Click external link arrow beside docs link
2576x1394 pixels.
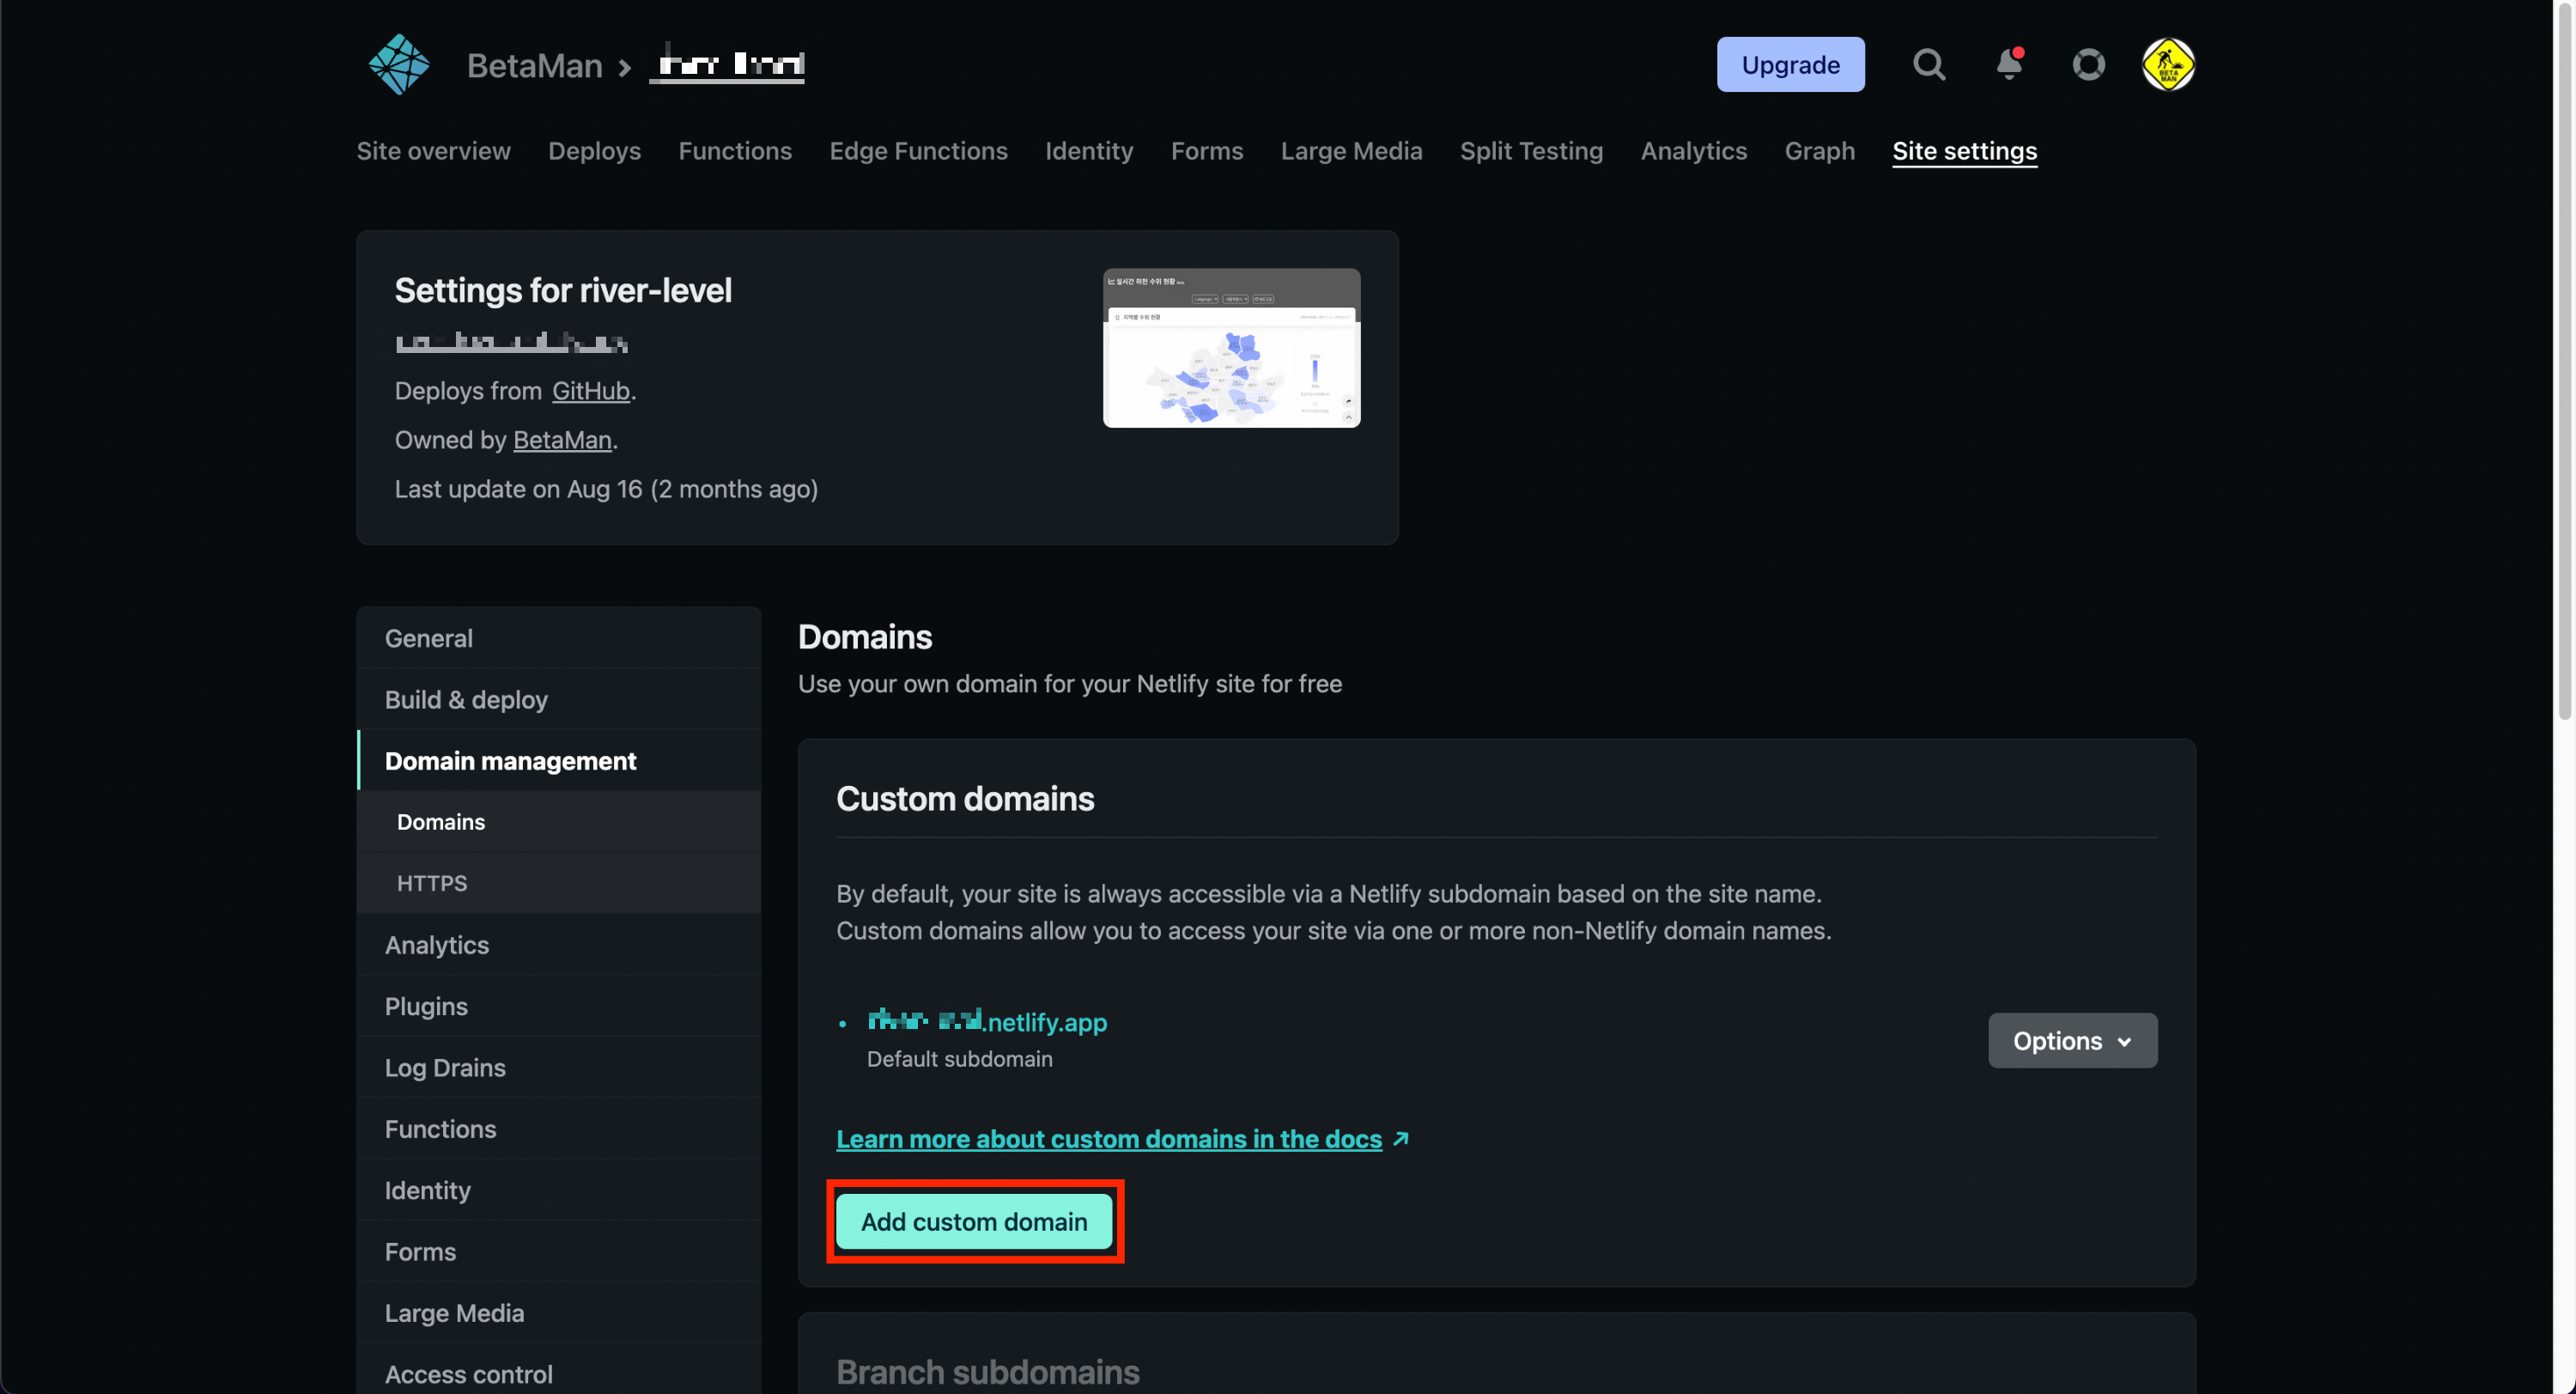coord(1401,1139)
